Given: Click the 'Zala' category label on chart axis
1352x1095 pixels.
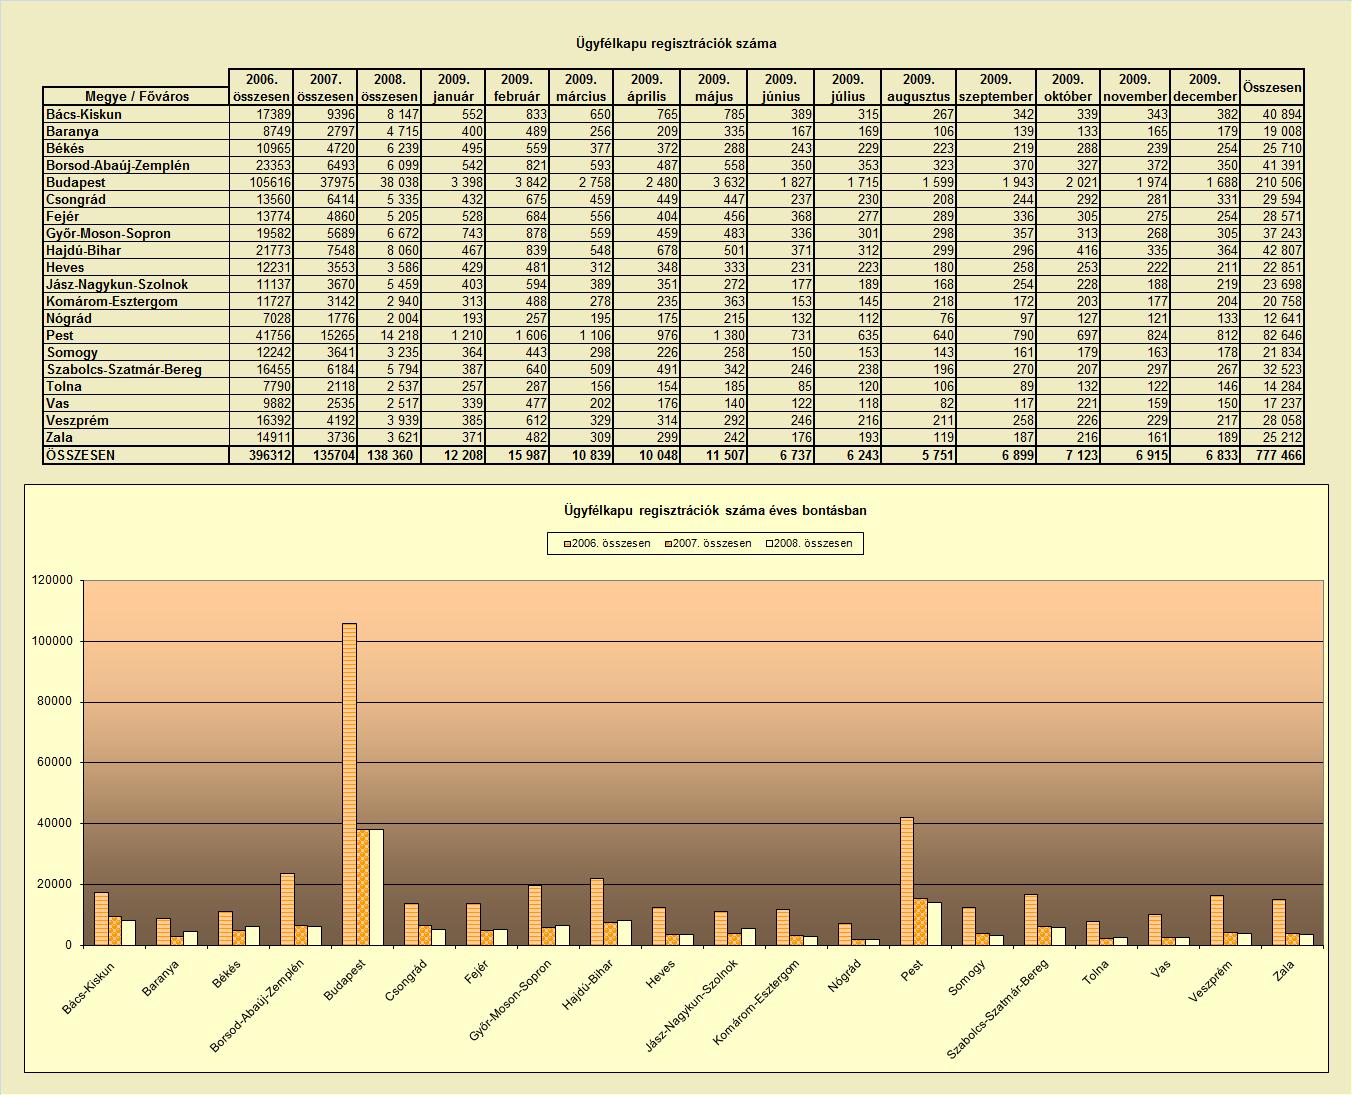Looking at the screenshot, I should coord(1284,970).
